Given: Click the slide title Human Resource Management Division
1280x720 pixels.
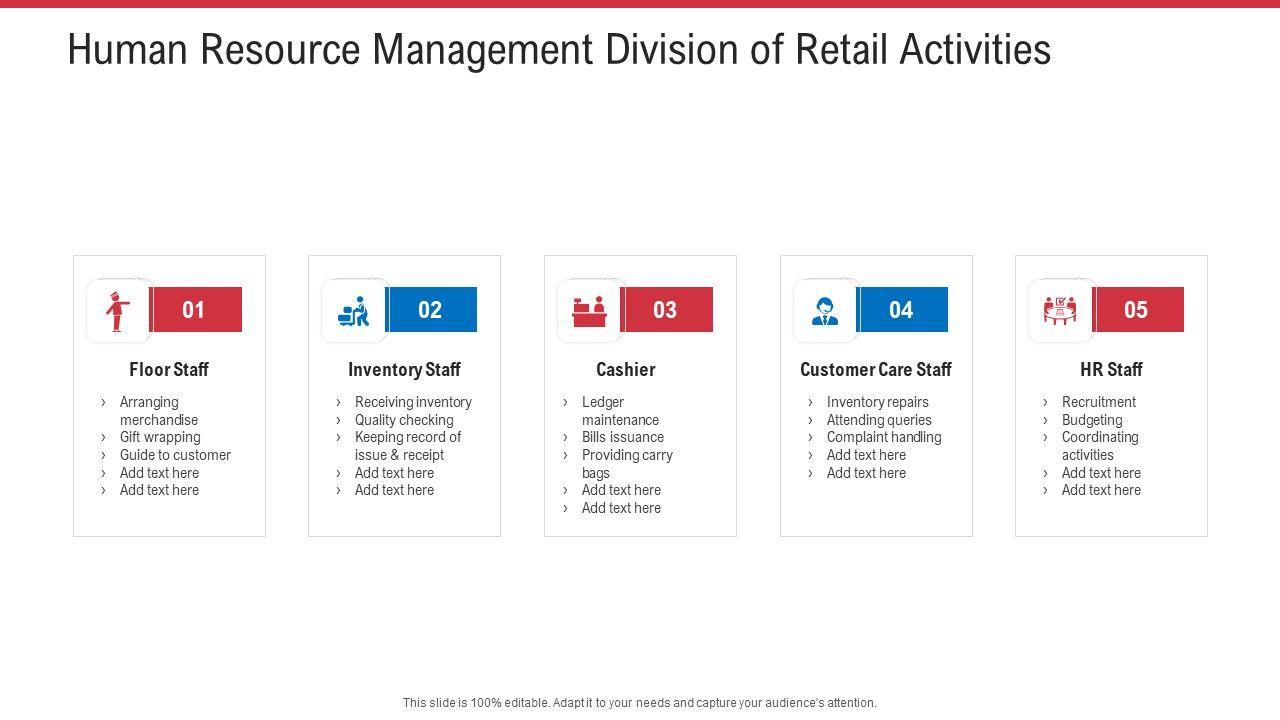Looking at the screenshot, I should [559, 49].
